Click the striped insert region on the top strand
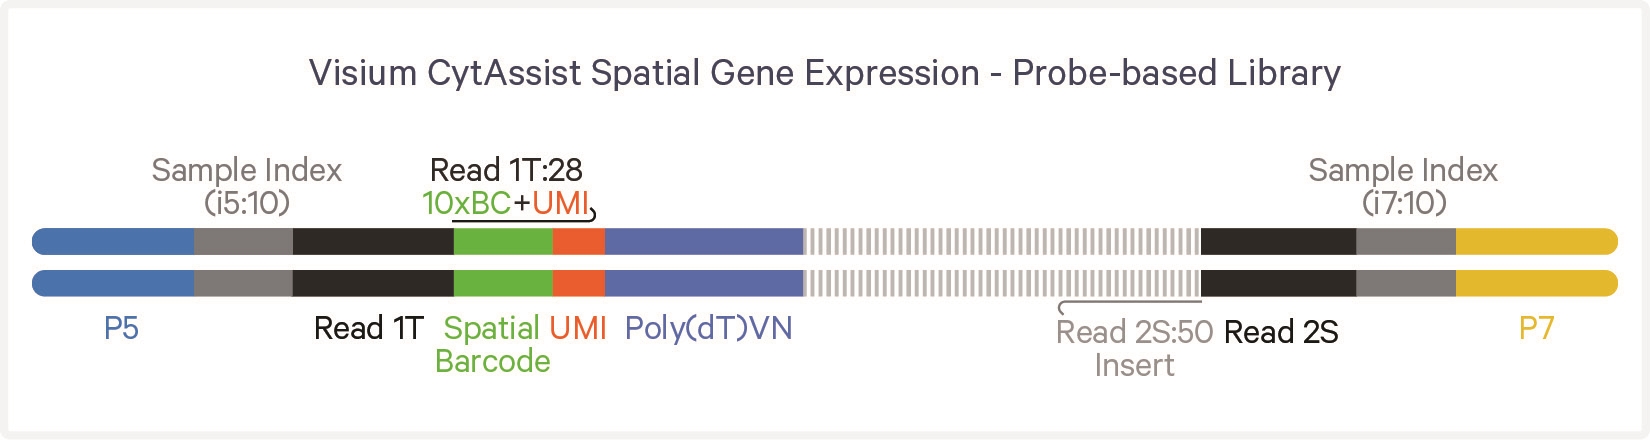Screen dimensions: 1650x440 pyautogui.click(x=1002, y=241)
